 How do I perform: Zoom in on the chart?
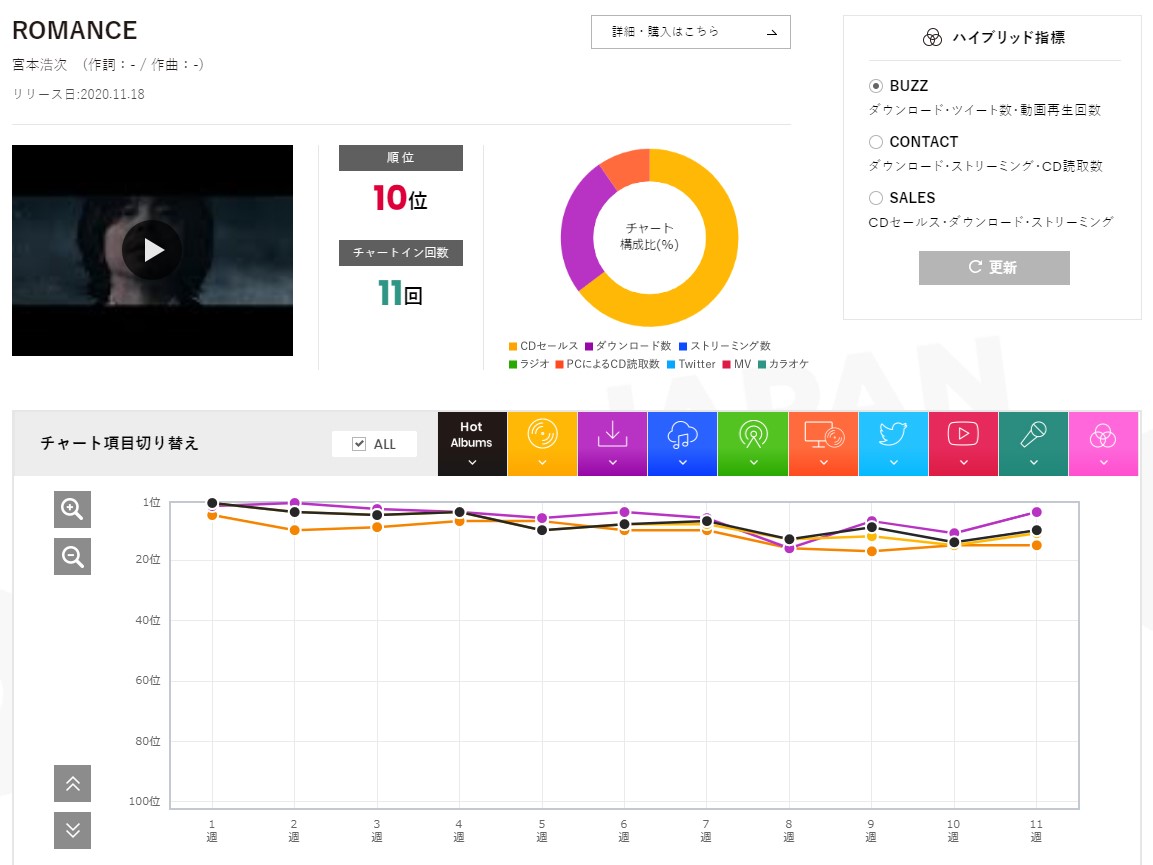pyautogui.click(x=72, y=509)
